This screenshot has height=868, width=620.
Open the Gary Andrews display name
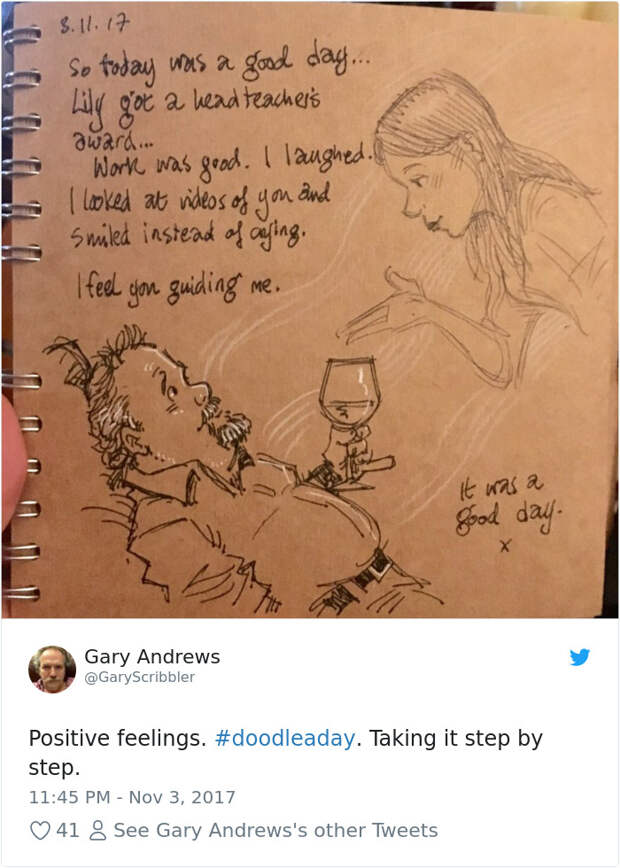click(152, 657)
